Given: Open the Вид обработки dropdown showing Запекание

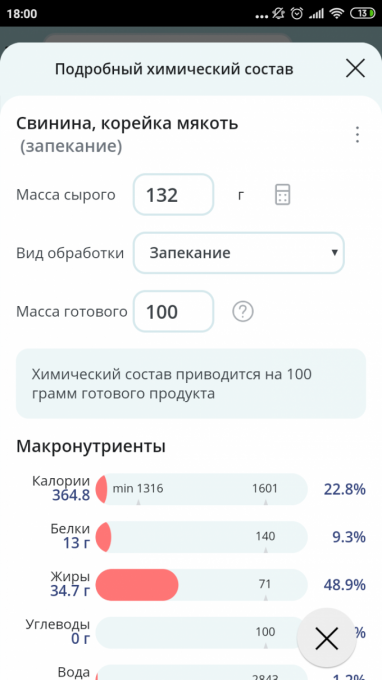Looking at the screenshot, I should (x=238, y=253).
